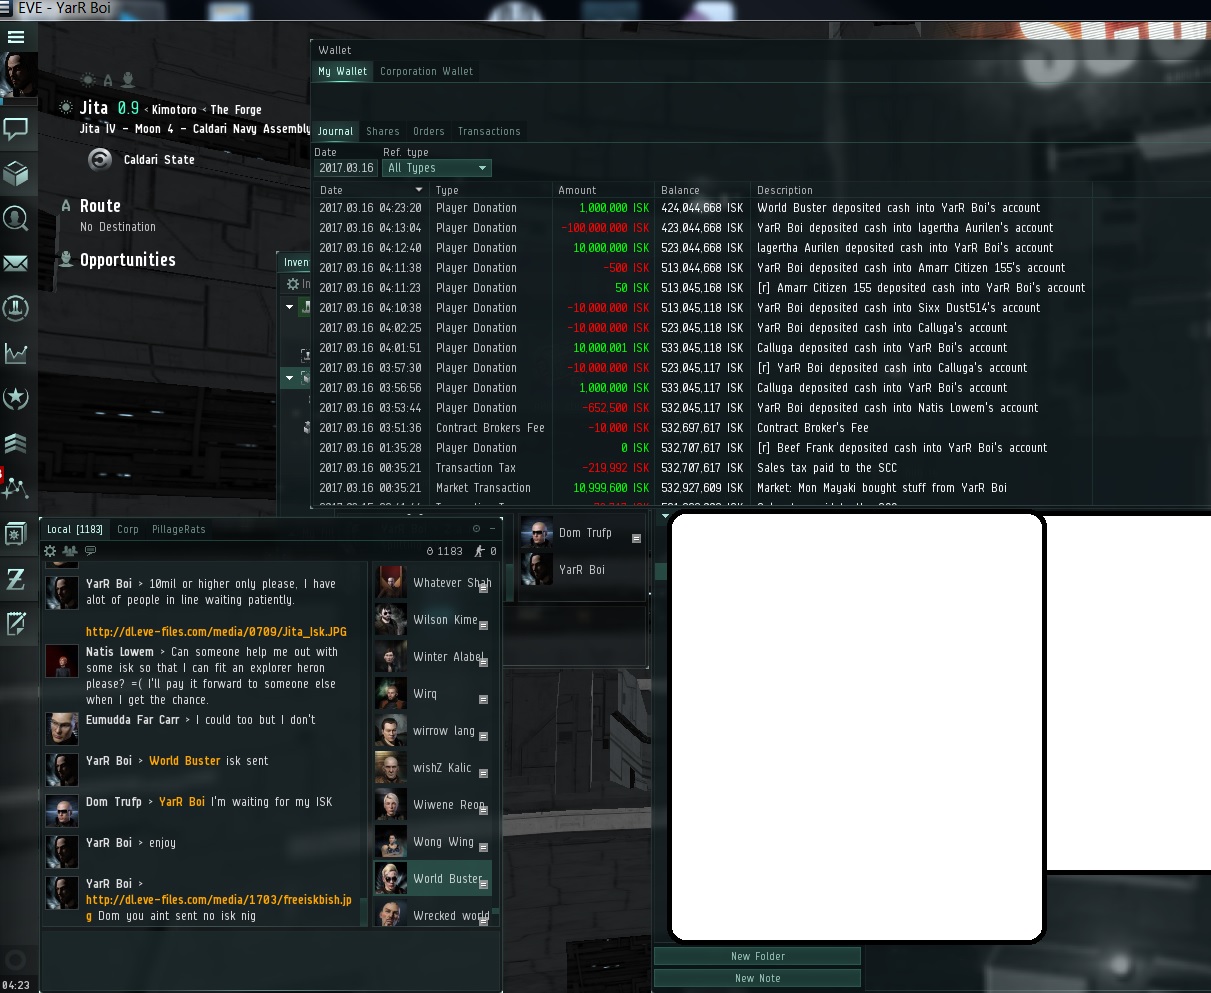This screenshot has width=1211, height=993.
Task: Click the World Buster name link in chat message
Action: pos(185,761)
